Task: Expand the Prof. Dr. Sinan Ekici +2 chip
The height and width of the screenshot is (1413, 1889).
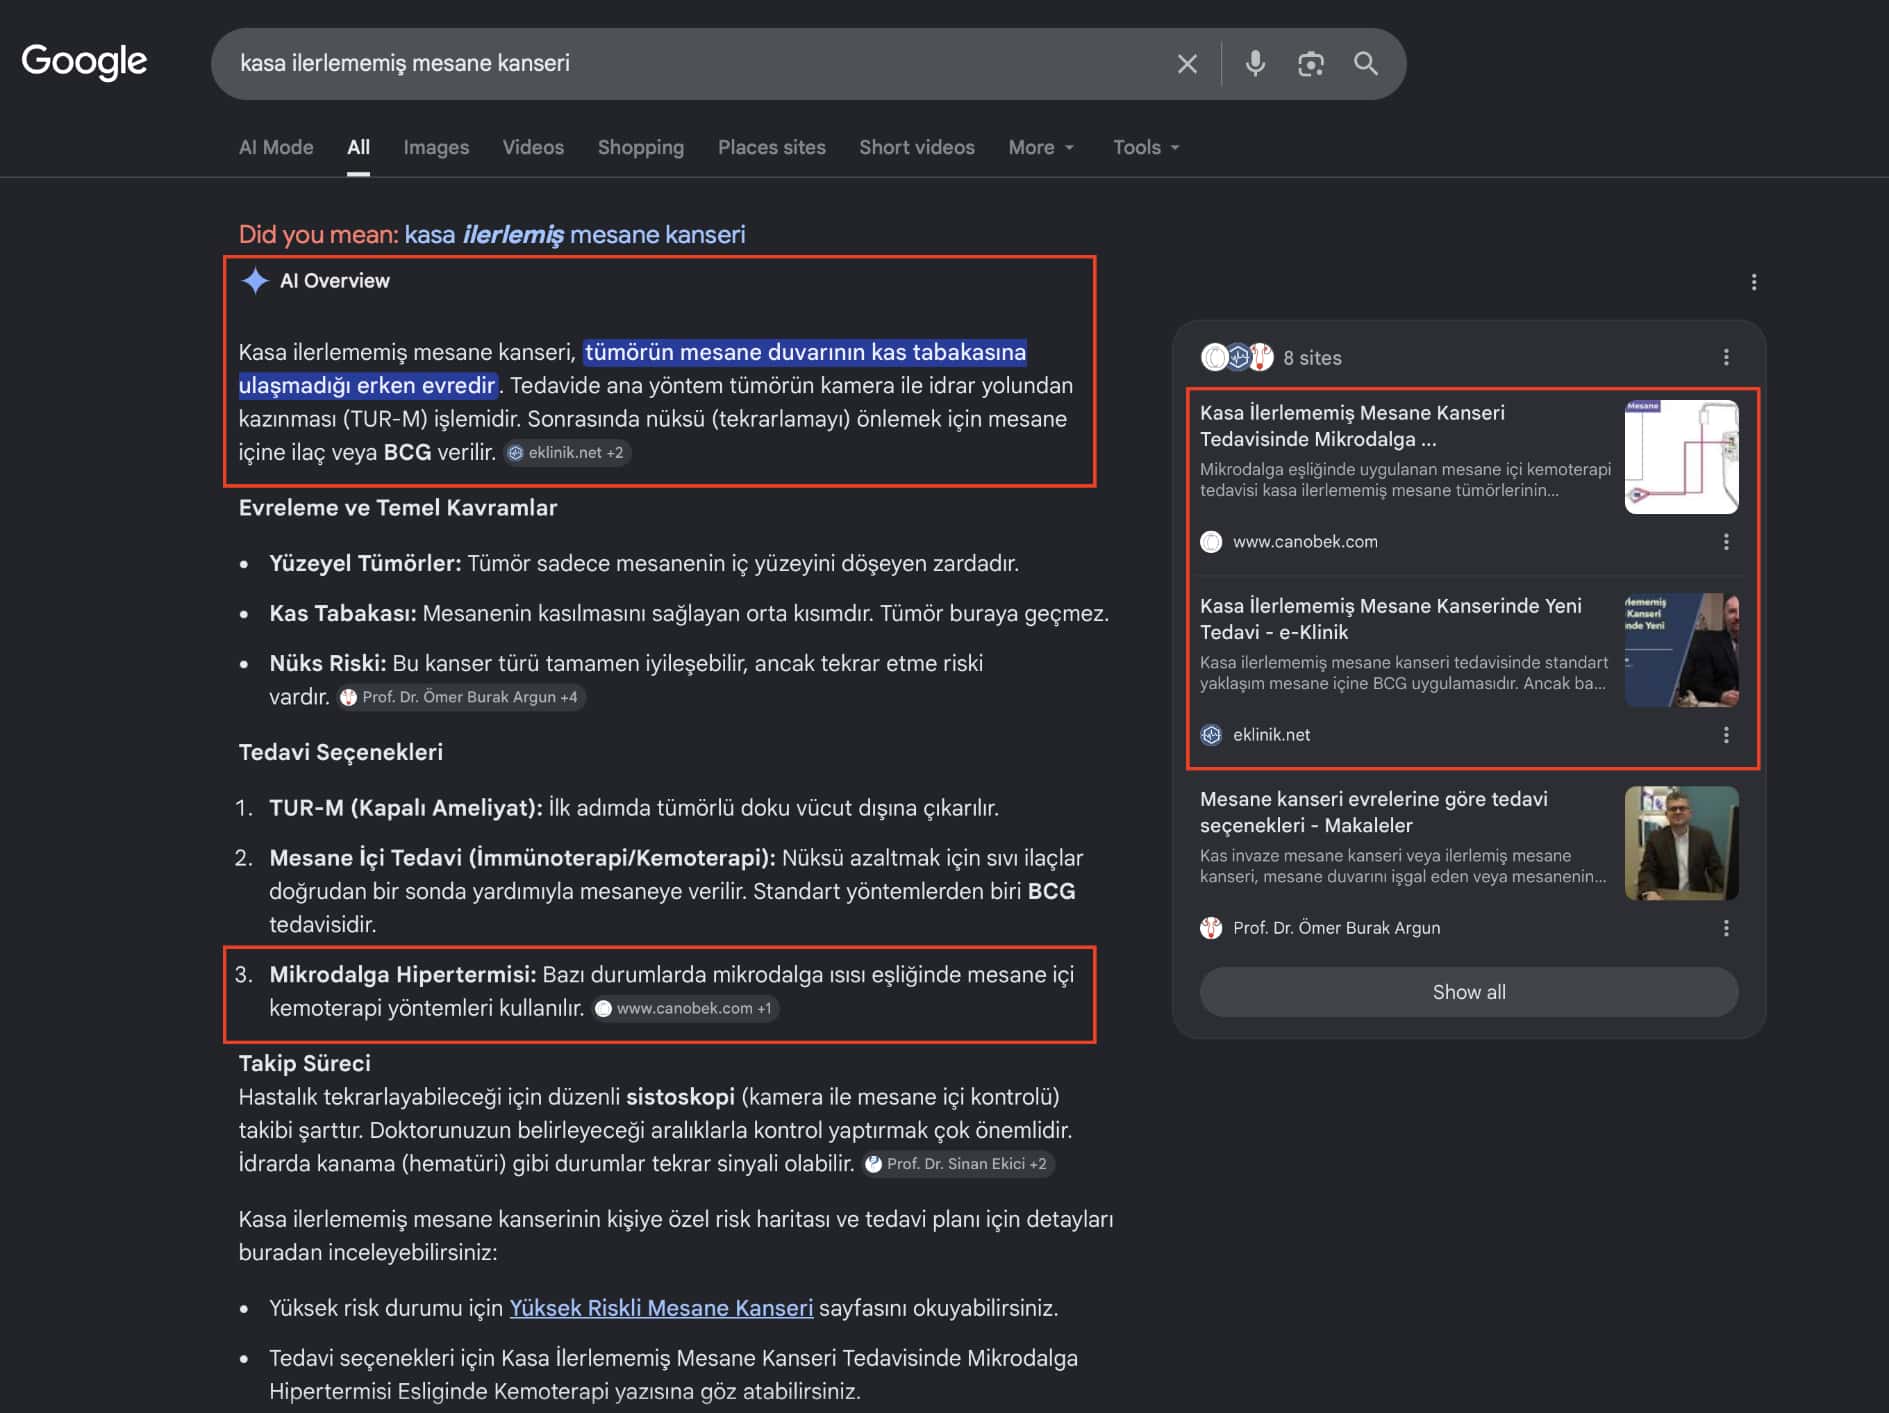Action: click(x=957, y=1163)
